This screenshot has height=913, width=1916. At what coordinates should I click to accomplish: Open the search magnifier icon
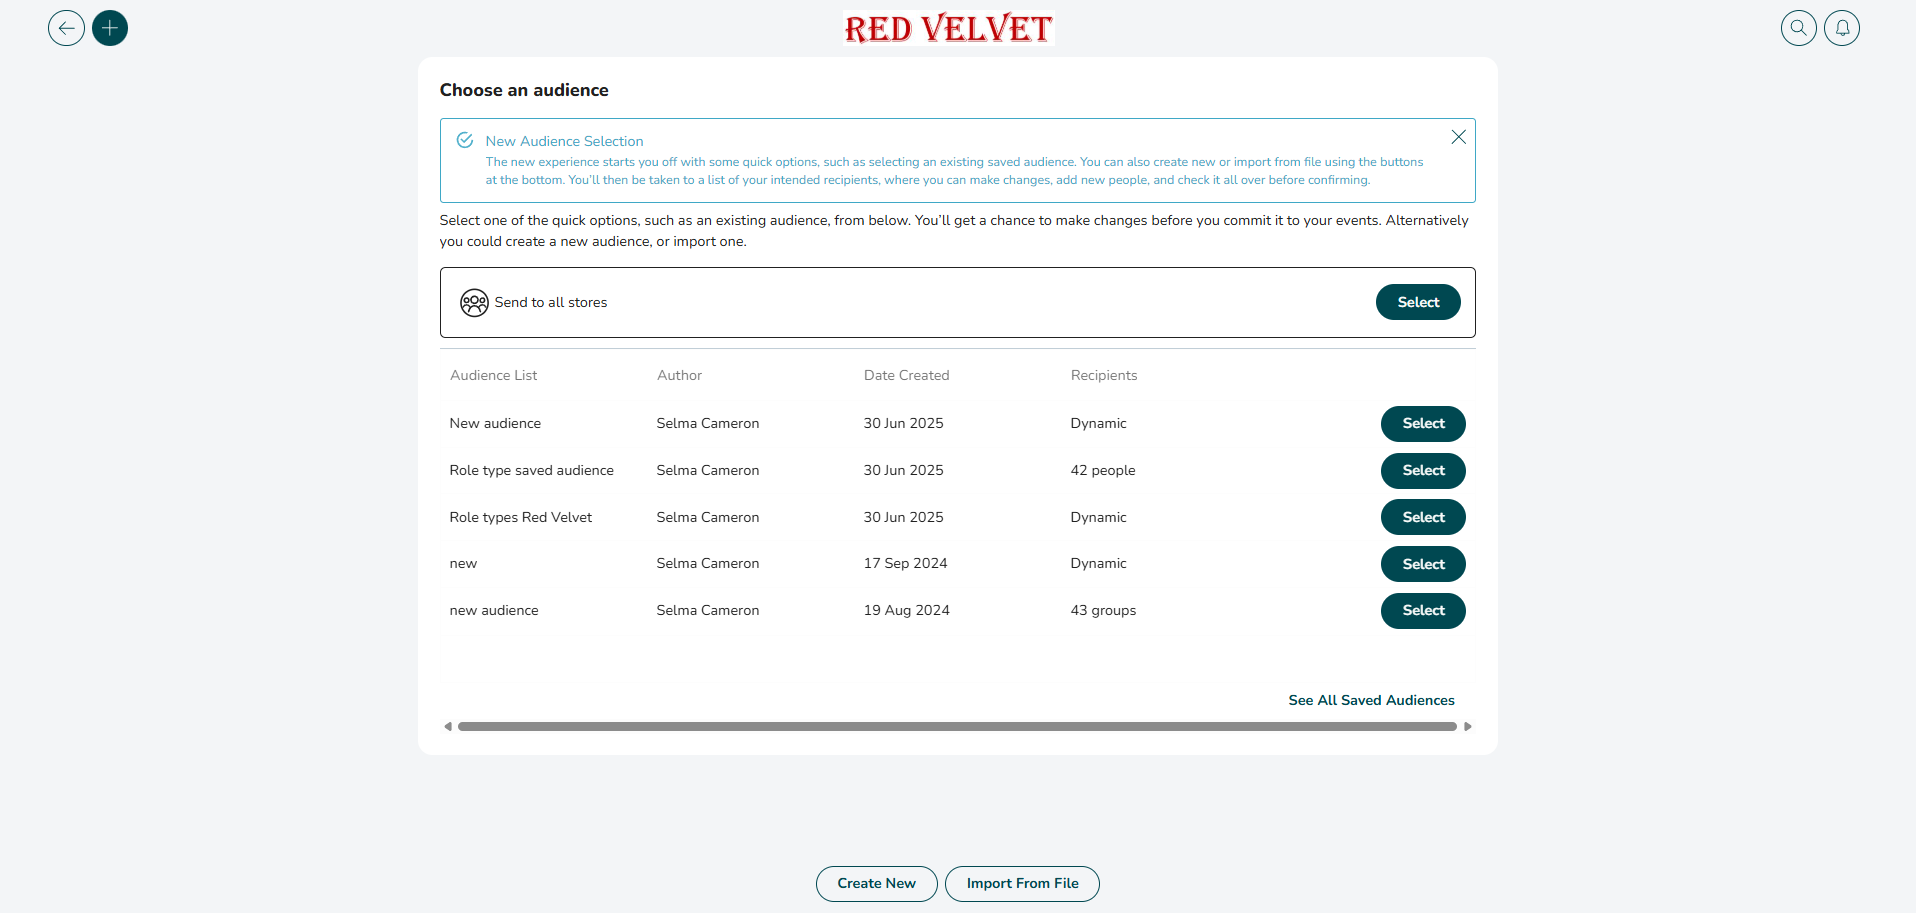tap(1798, 28)
